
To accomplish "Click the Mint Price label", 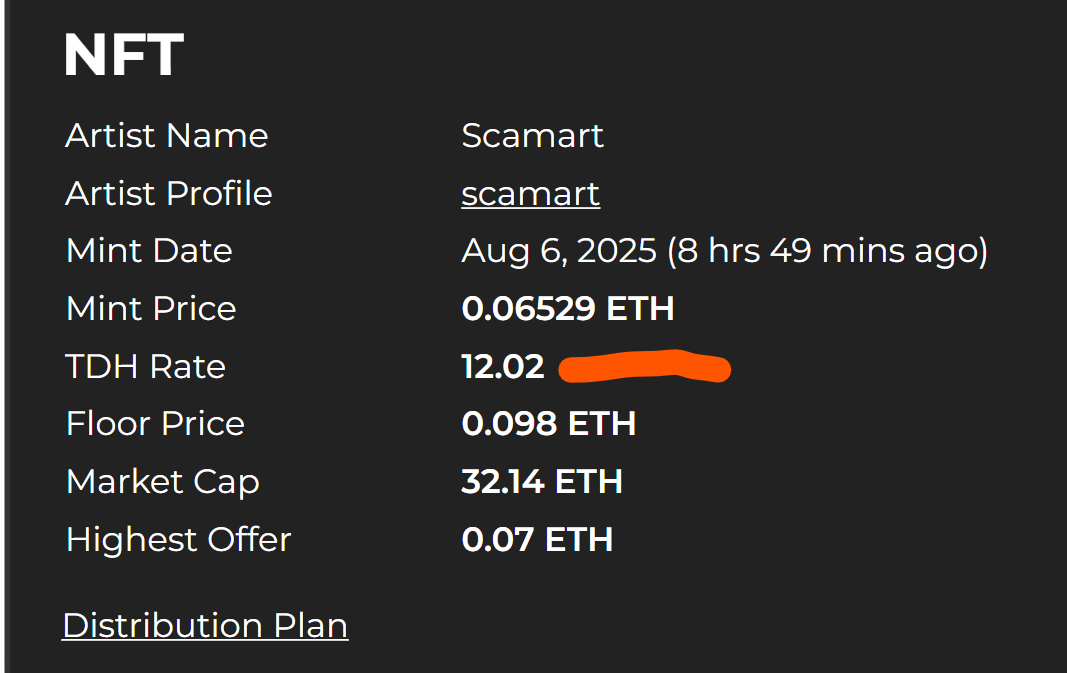I will pyautogui.click(x=151, y=308).
